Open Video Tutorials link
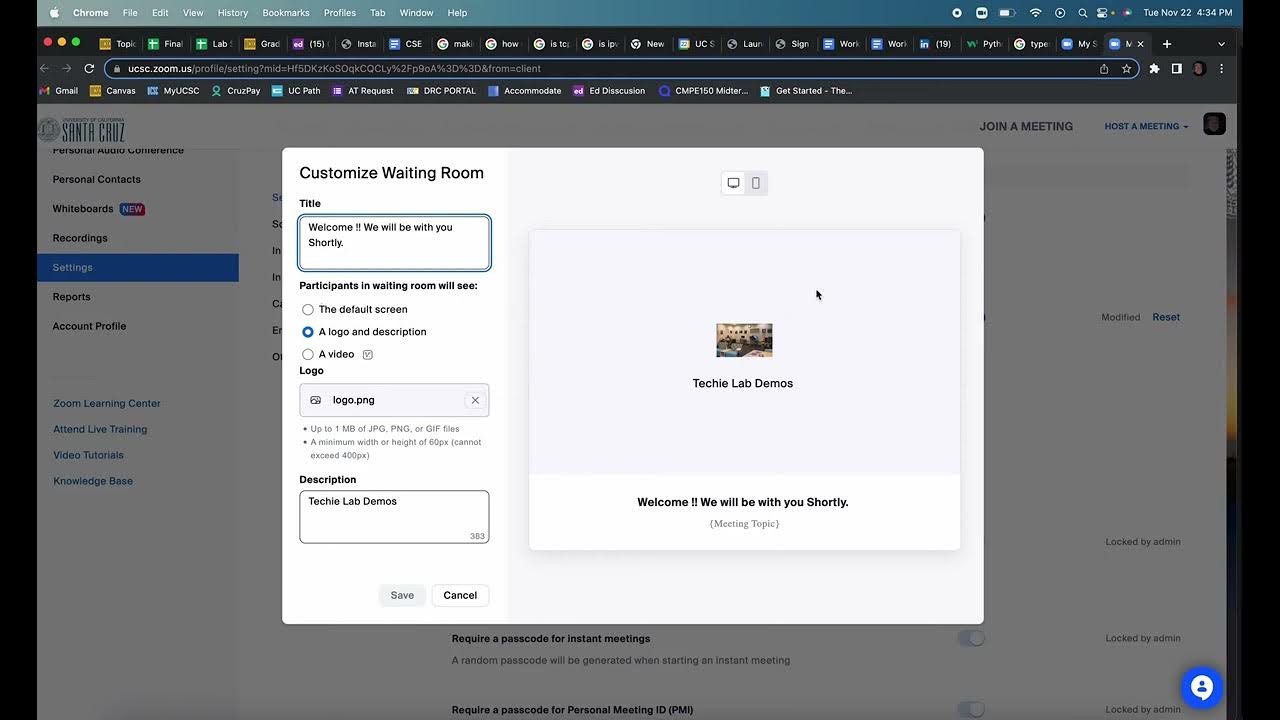 pos(88,456)
